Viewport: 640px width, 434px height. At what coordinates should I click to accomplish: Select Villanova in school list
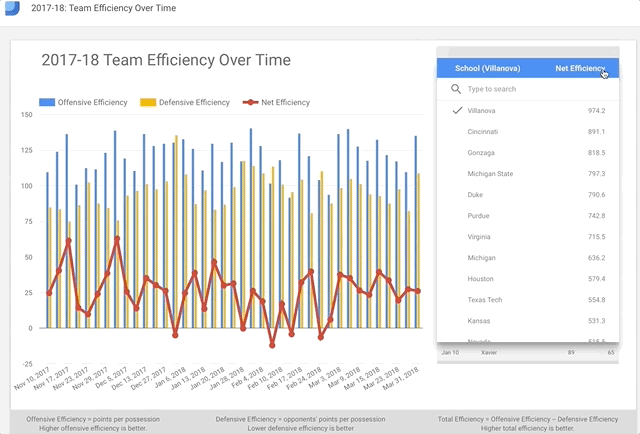(528, 111)
